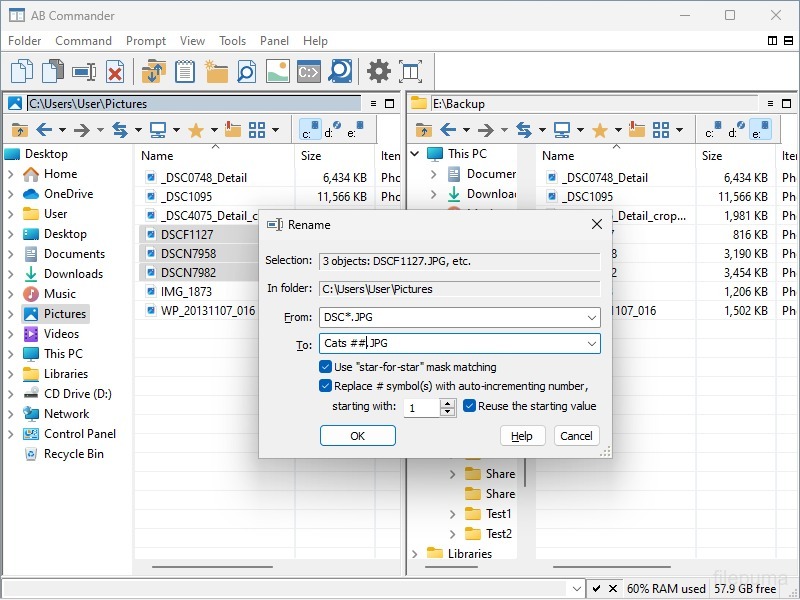Increase the 'starting with' number by one
This screenshot has height=600, width=800.
[x=448, y=403]
